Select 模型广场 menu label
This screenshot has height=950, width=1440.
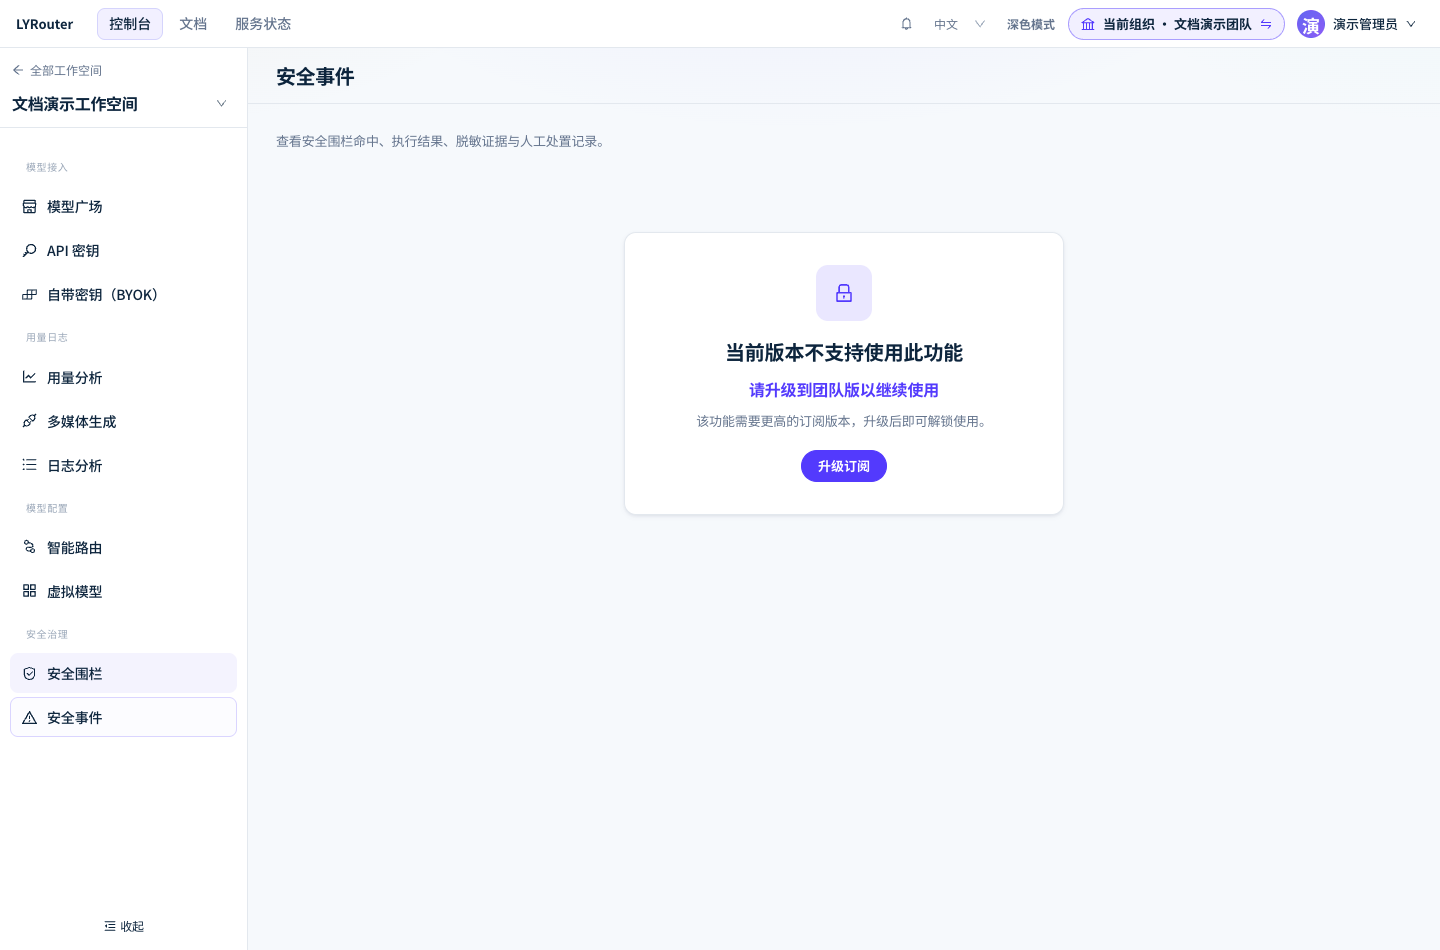[x=75, y=207]
